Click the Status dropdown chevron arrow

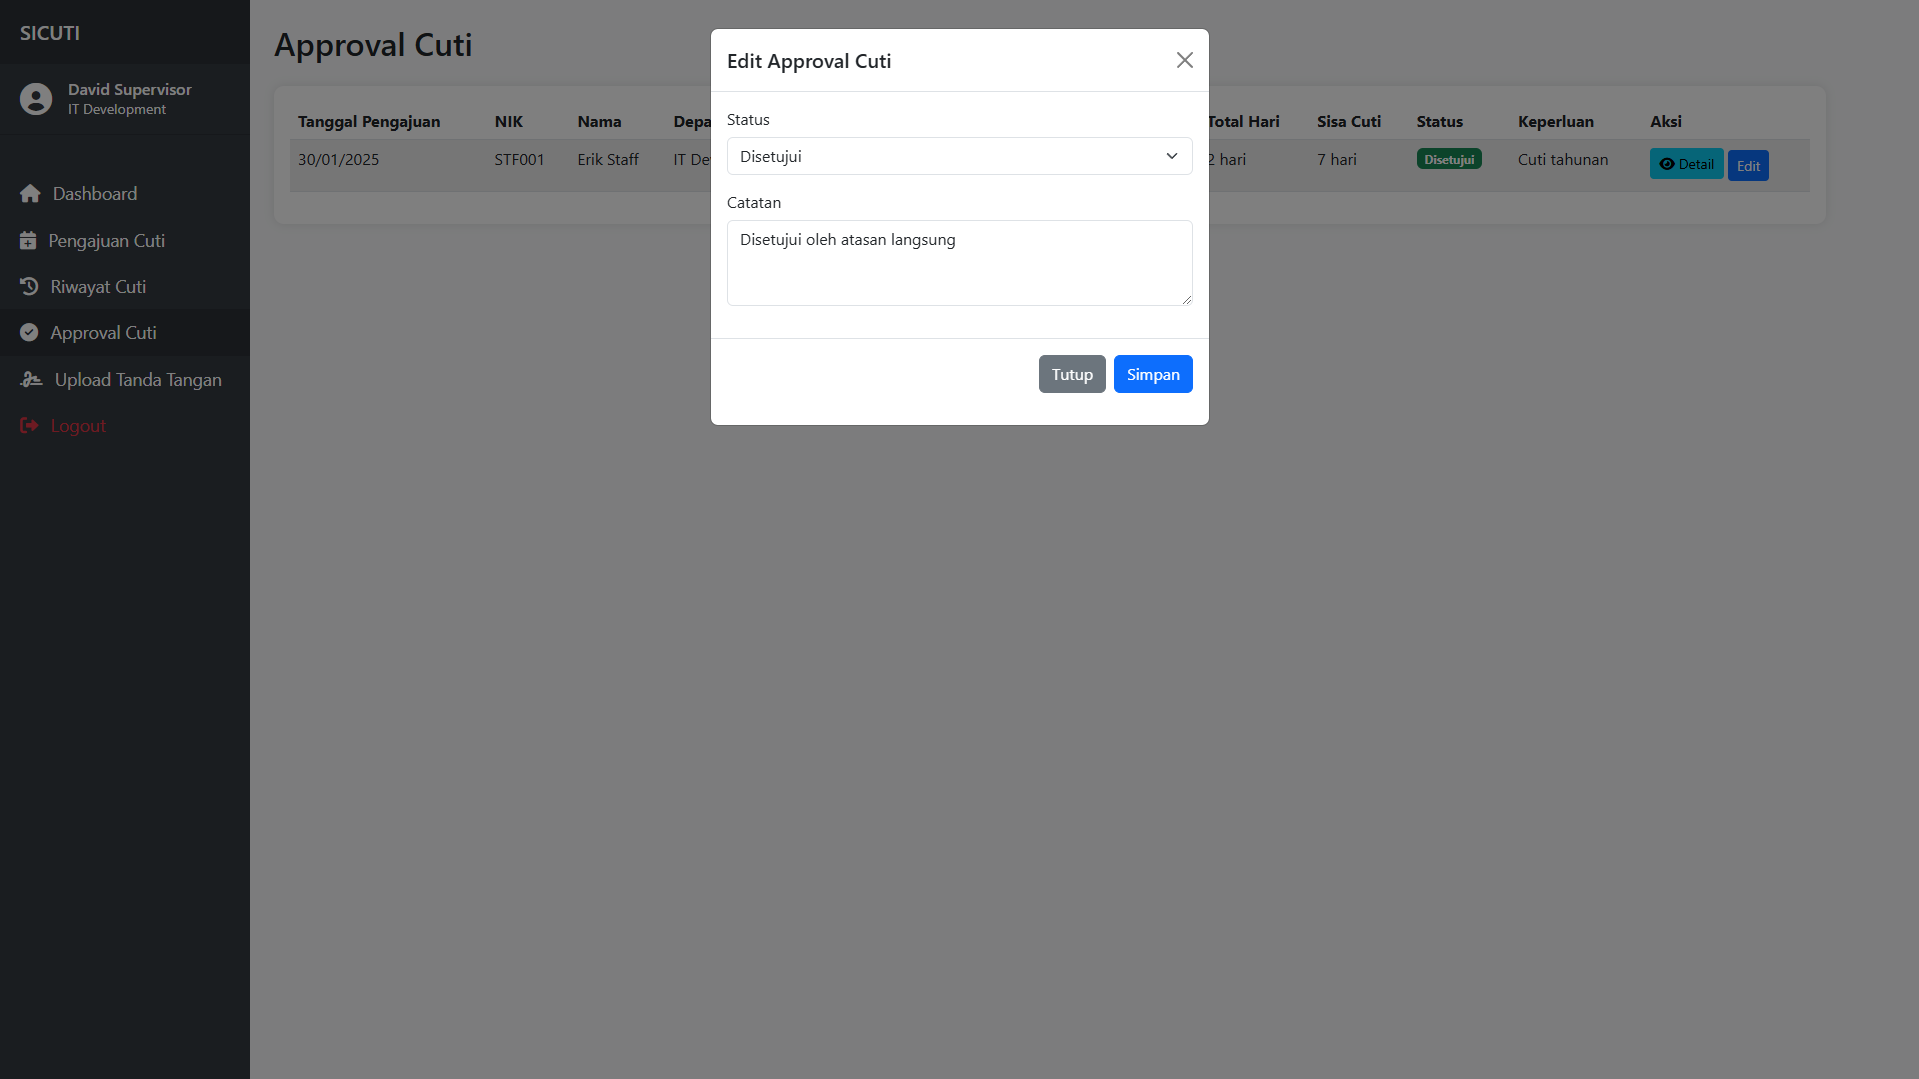1172,156
